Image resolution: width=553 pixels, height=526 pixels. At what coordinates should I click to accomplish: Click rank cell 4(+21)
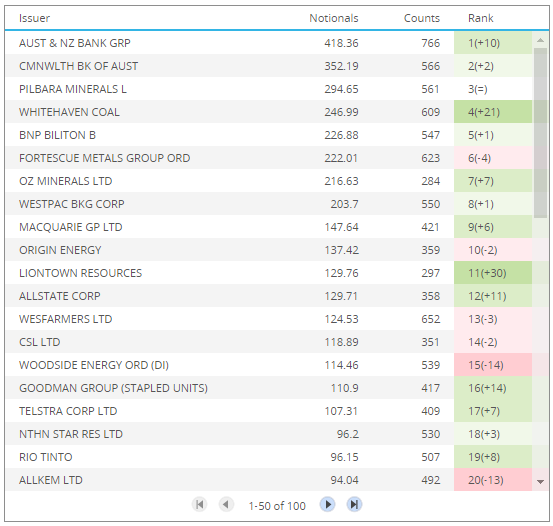[493, 112]
